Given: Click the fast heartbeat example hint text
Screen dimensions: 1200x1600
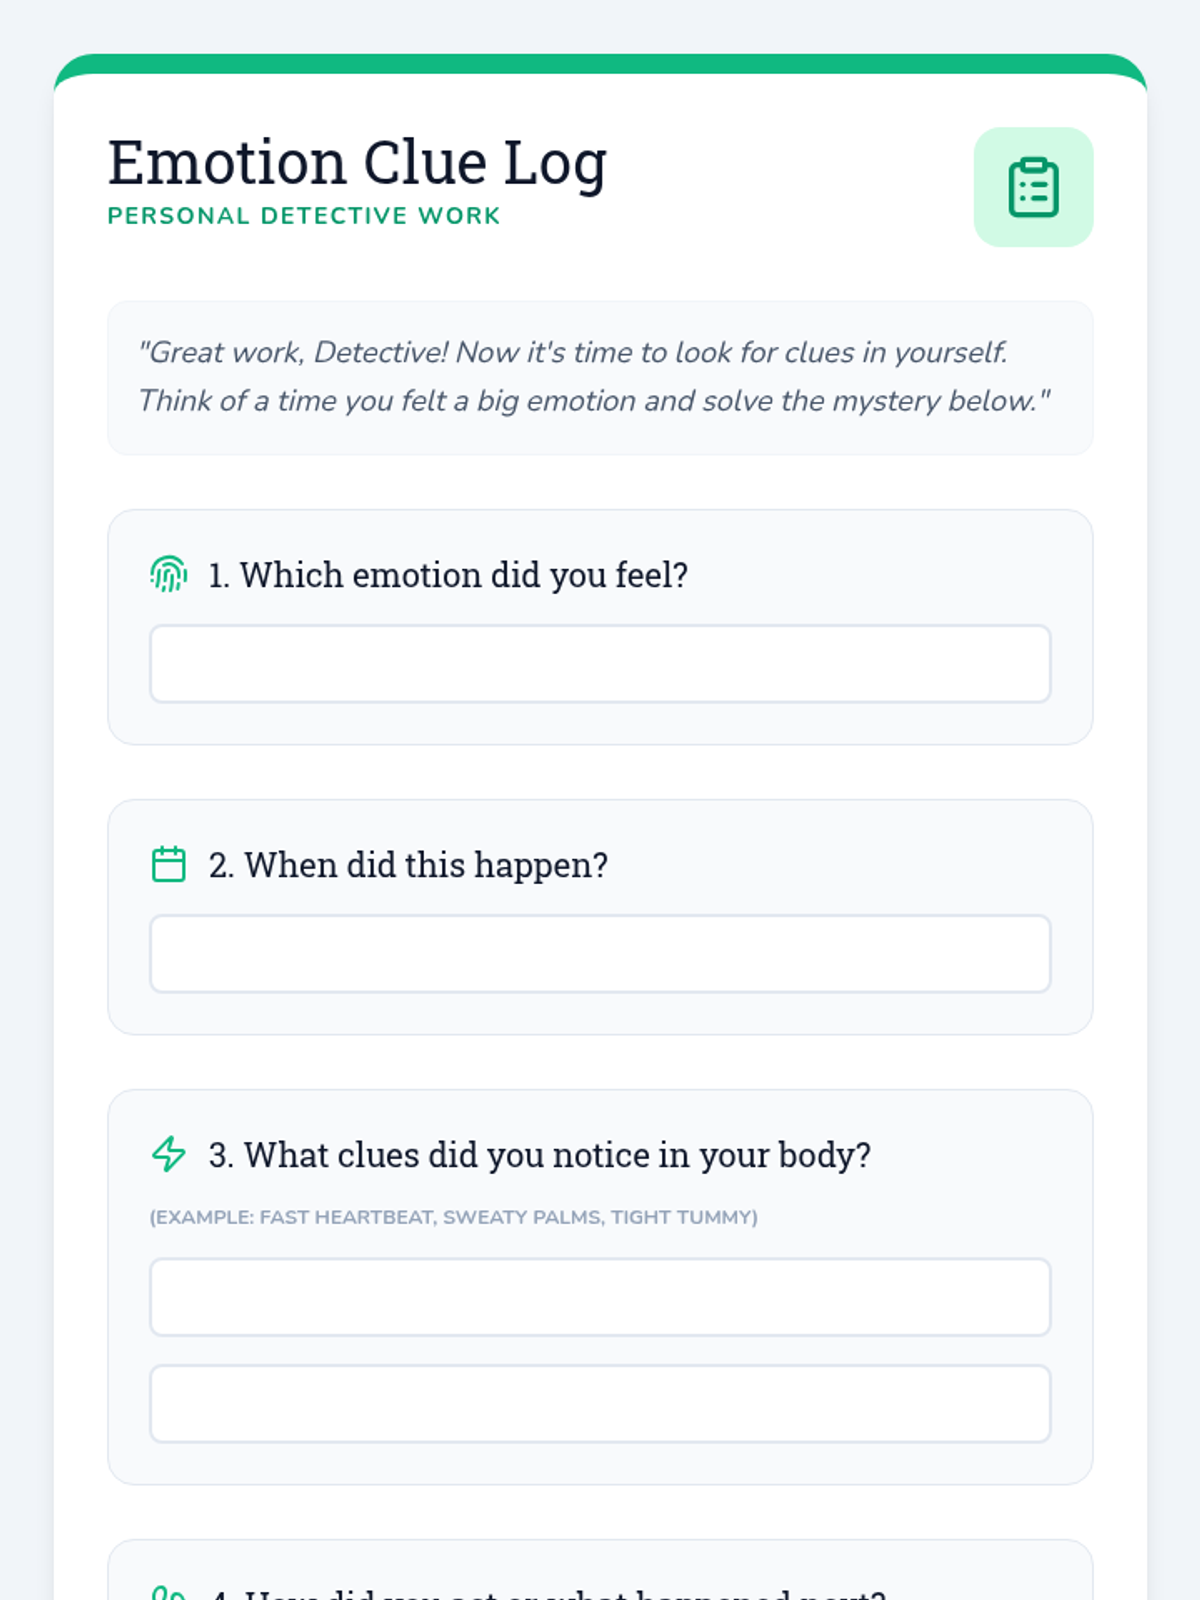Looking at the screenshot, I should pos(453,1217).
